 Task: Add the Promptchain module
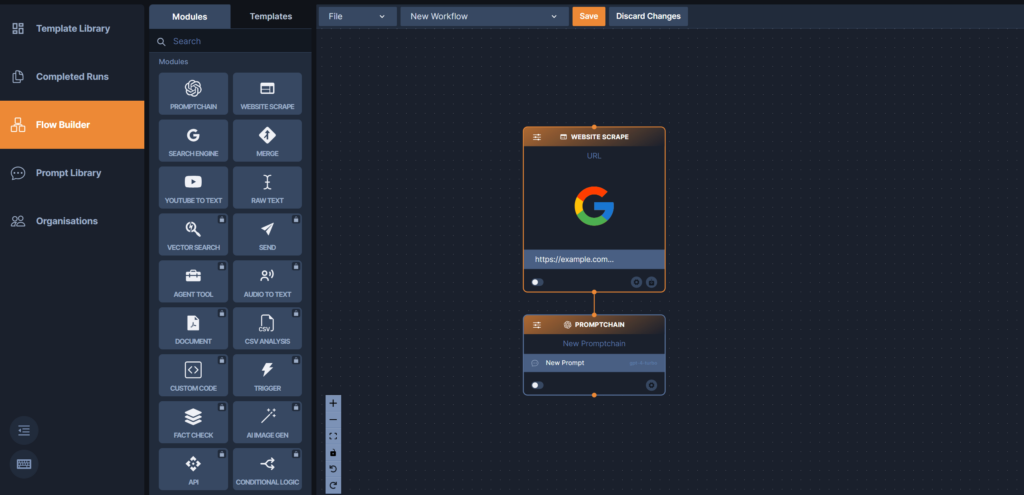click(x=193, y=93)
